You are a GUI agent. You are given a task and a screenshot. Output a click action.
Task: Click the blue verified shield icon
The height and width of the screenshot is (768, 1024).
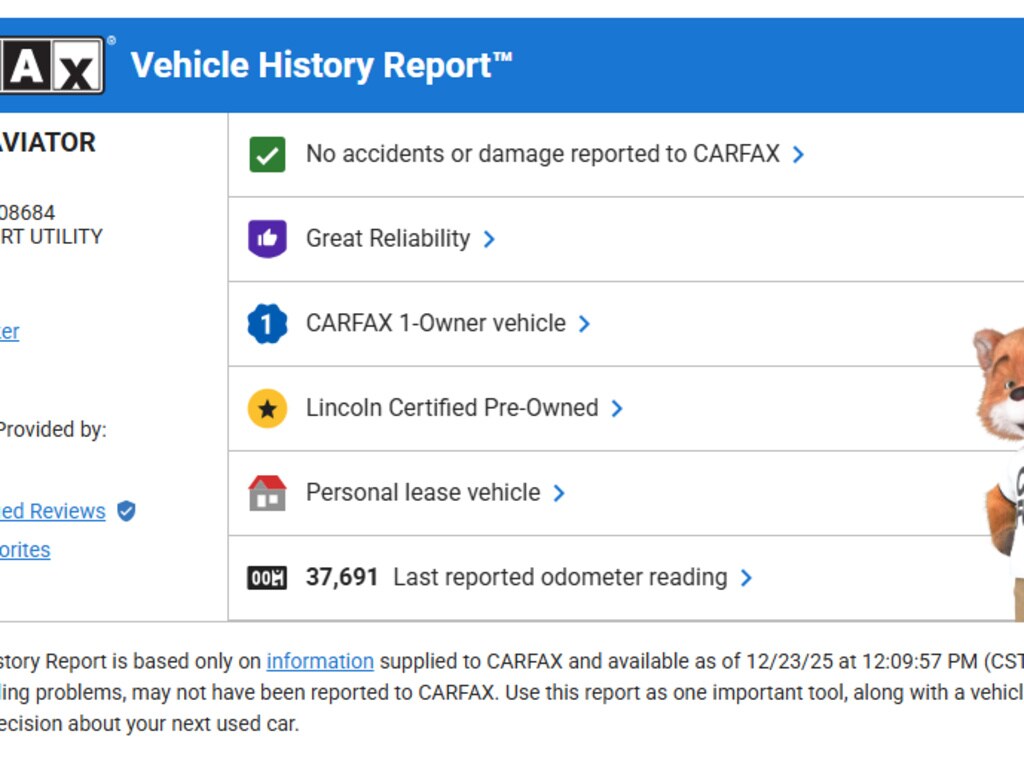(x=126, y=511)
